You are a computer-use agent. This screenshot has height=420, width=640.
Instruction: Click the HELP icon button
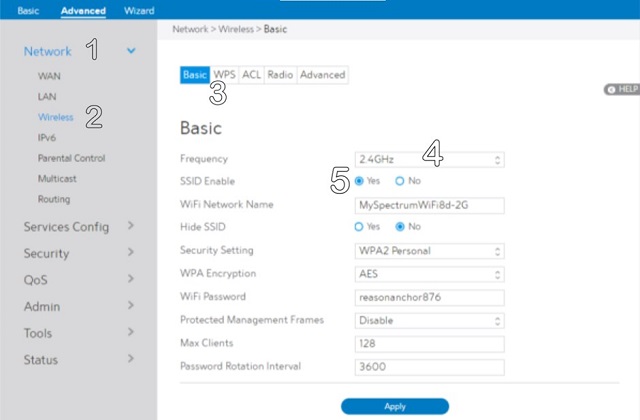point(620,89)
